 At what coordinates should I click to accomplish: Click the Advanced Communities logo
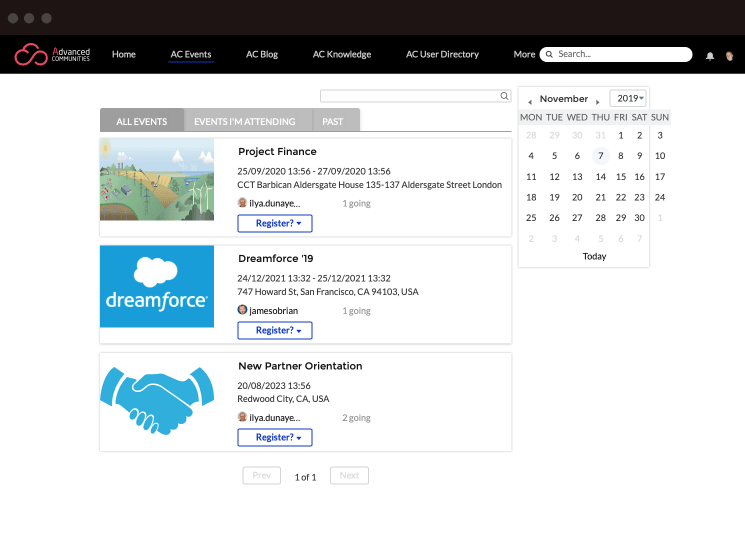[x=52, y=54]
